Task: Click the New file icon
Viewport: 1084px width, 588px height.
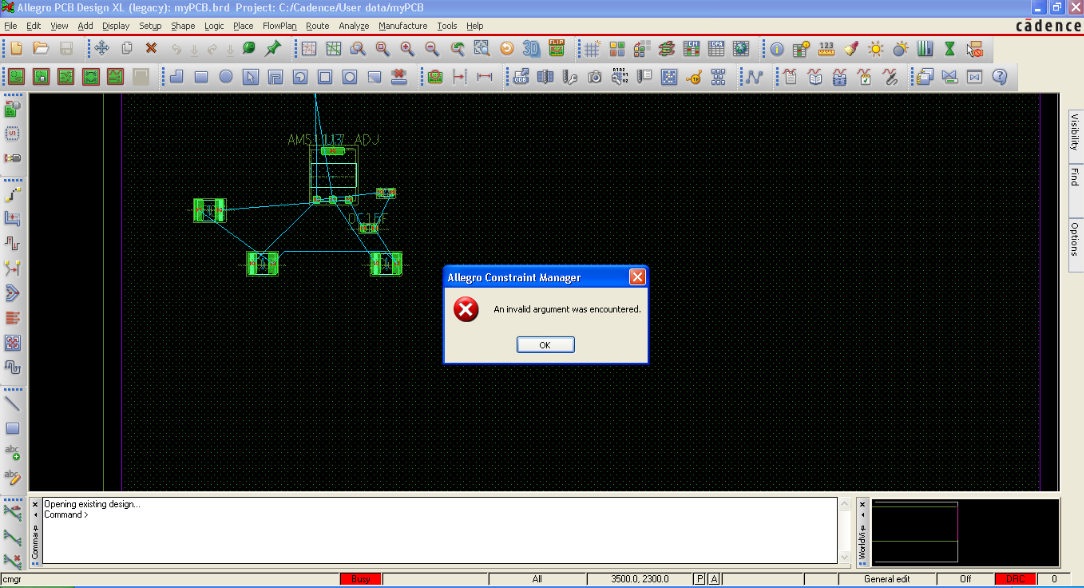Action: [16, 48]
